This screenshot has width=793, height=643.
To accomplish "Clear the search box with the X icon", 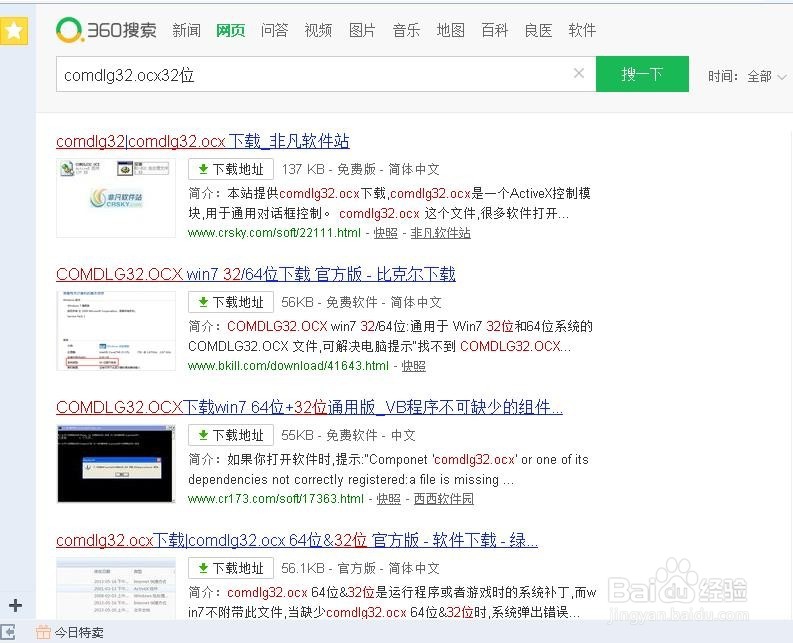I will pyautogui.click(x=579, y=73).
